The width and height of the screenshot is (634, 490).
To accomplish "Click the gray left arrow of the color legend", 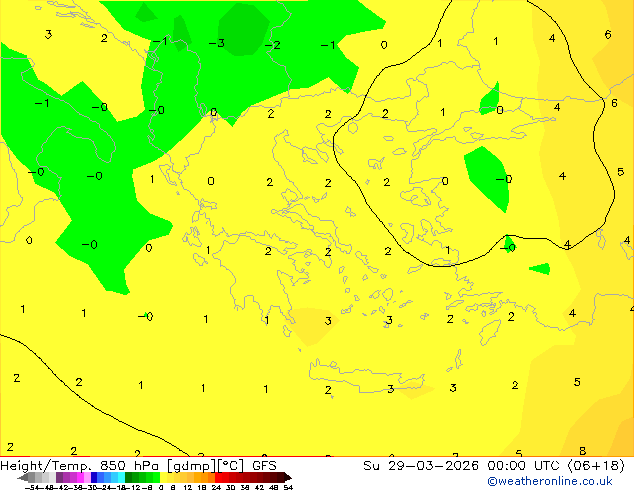I will tap(23, 478).
